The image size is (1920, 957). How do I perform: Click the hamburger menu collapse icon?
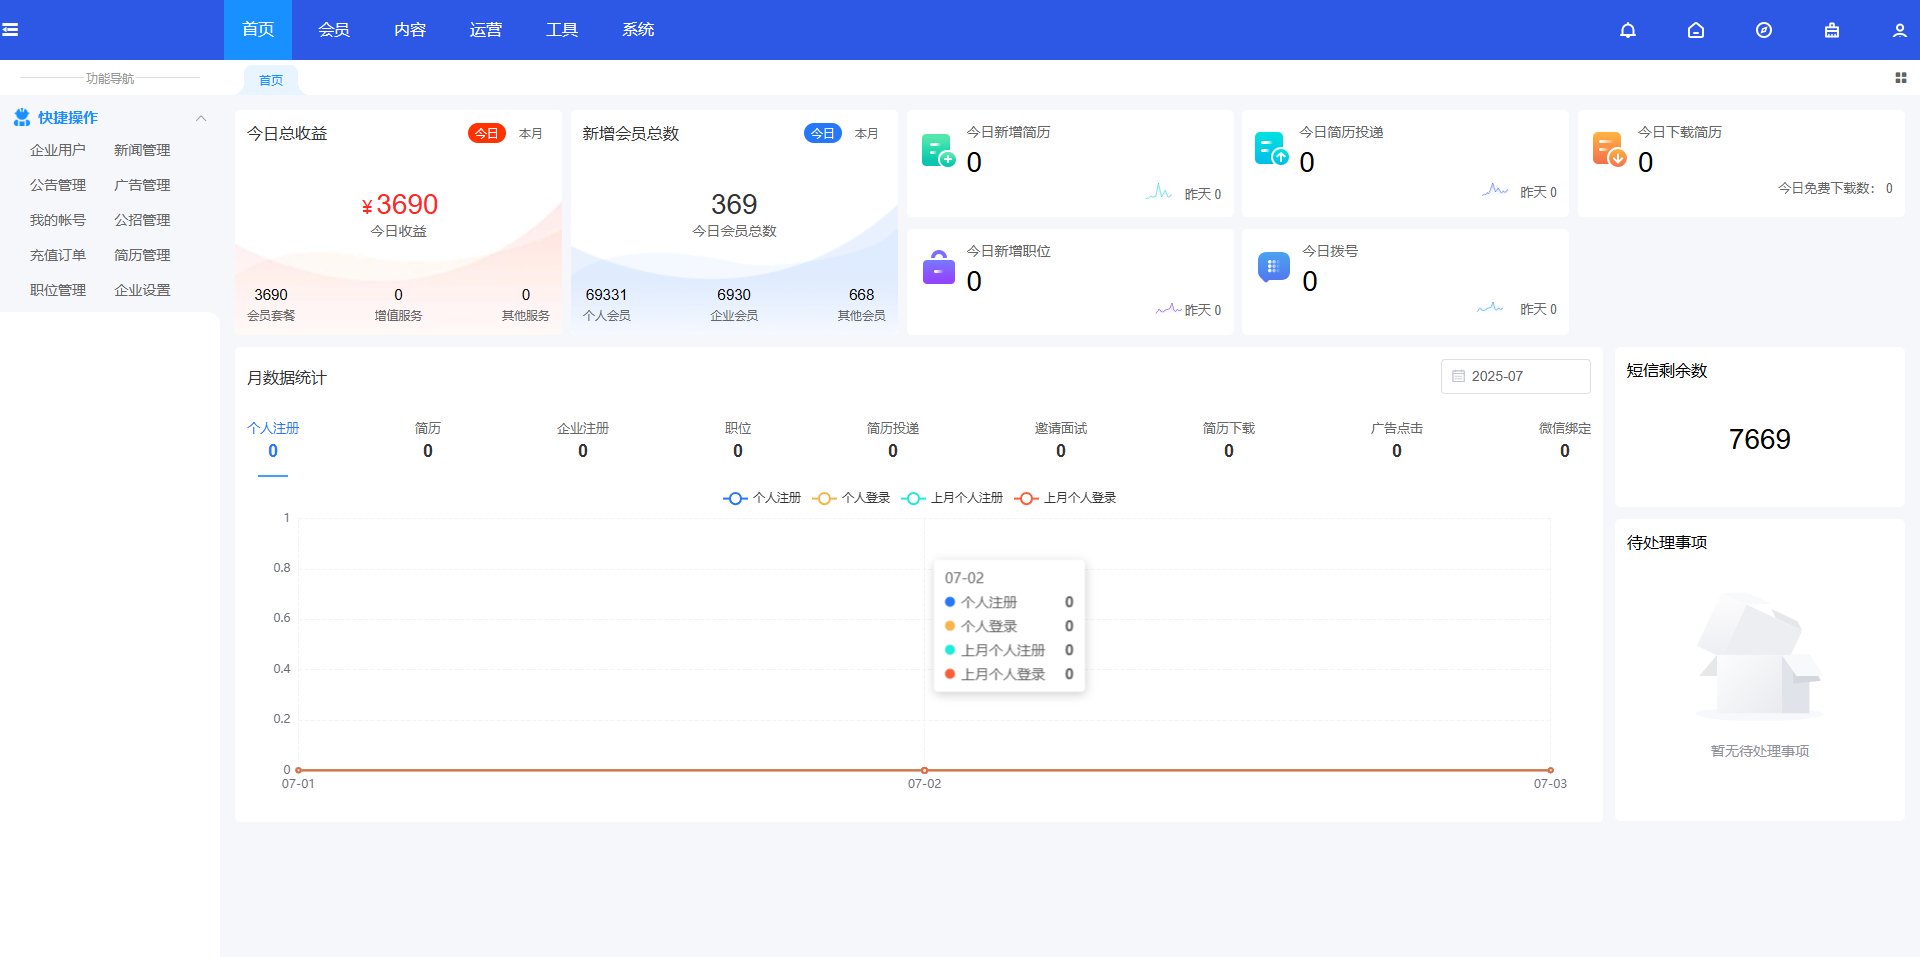[11, 30]
